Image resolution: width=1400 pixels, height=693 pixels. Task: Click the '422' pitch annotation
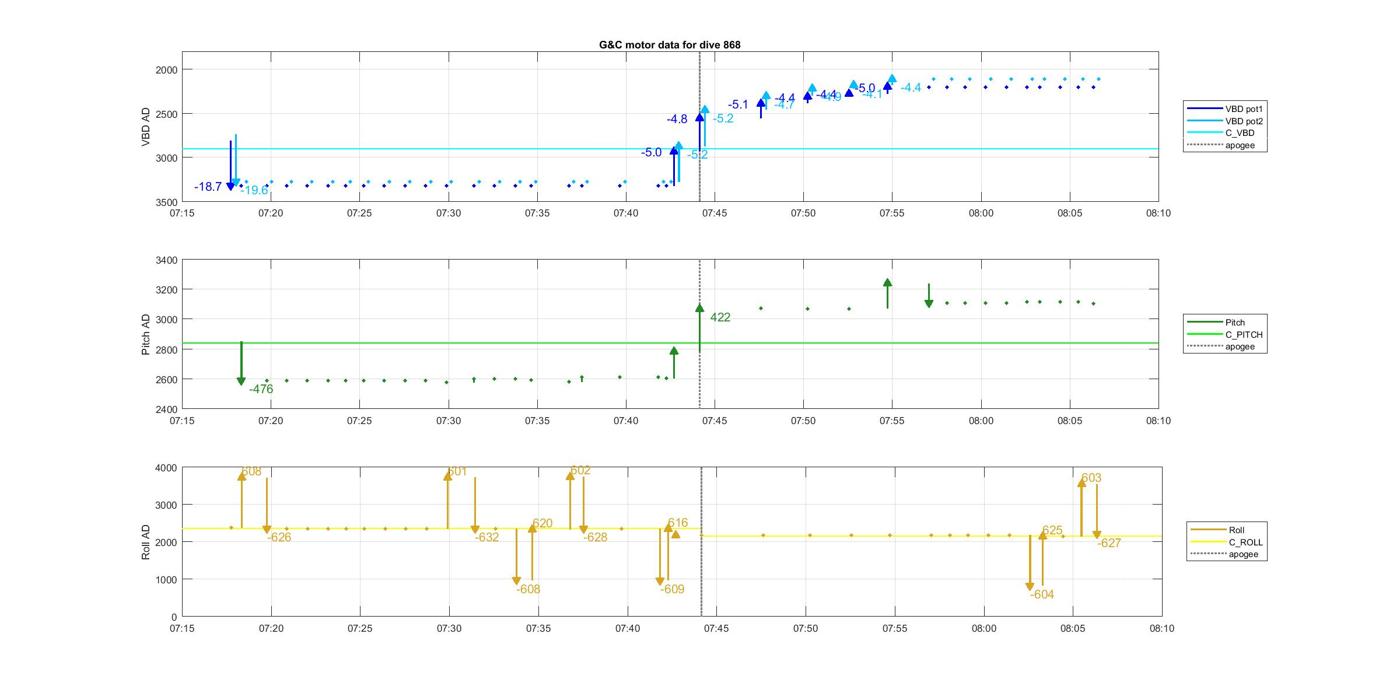720,317
